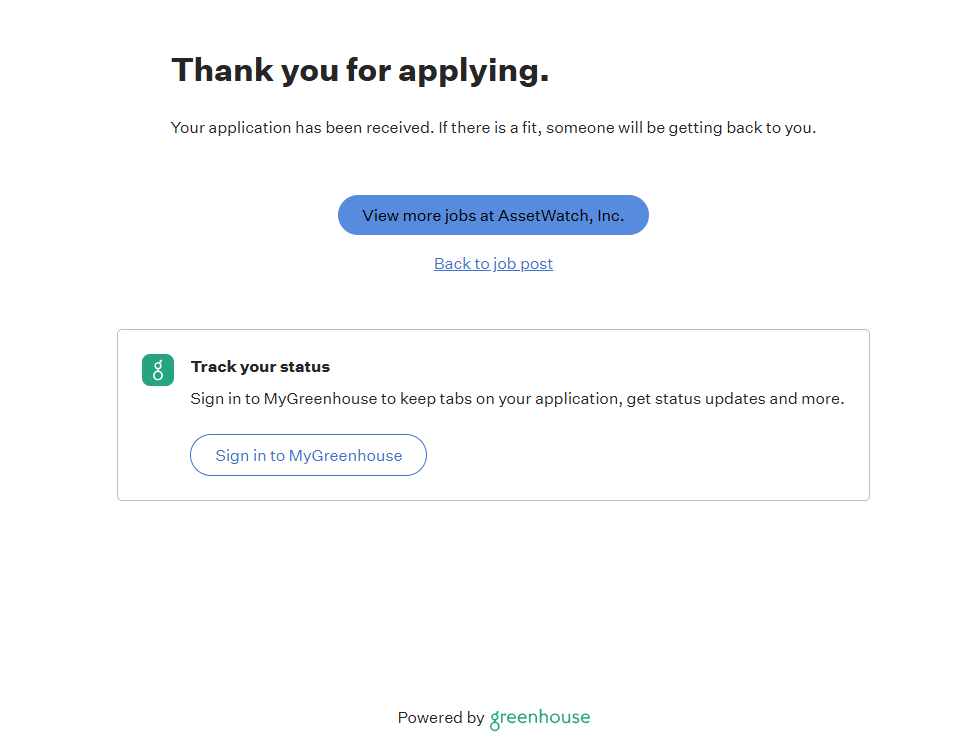The image size is (972, 753).
Task: Click "MyGreenhouse" in the status description sentence
Action: tap(321, 399)
